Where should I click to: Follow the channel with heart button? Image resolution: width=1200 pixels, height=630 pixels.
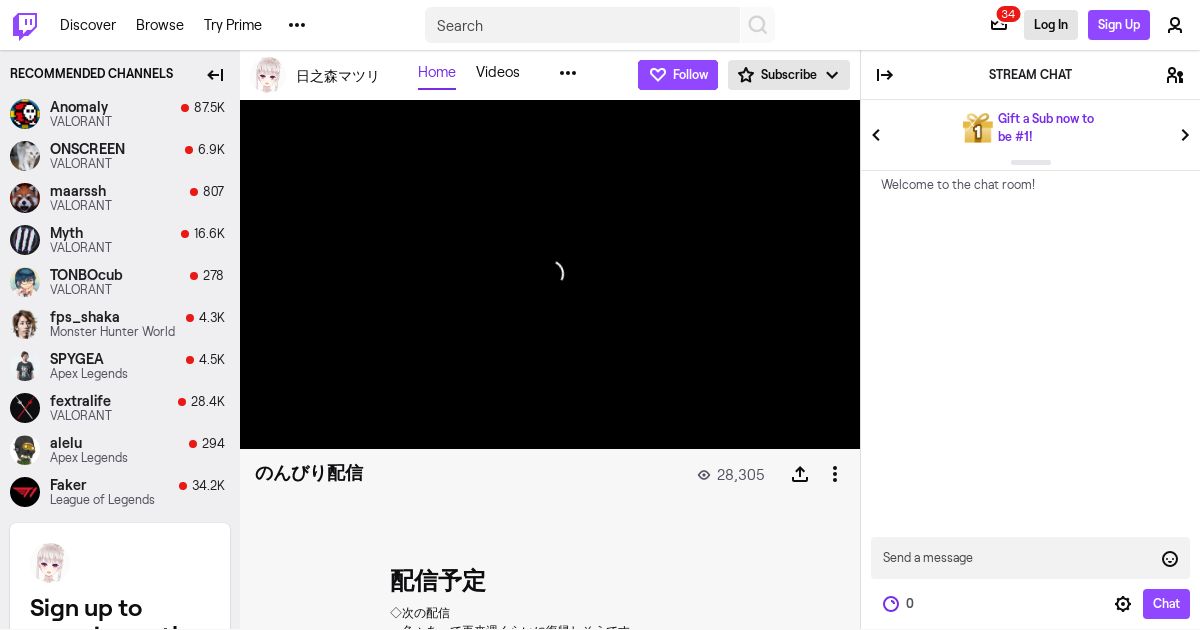click(x=678, y=75)
